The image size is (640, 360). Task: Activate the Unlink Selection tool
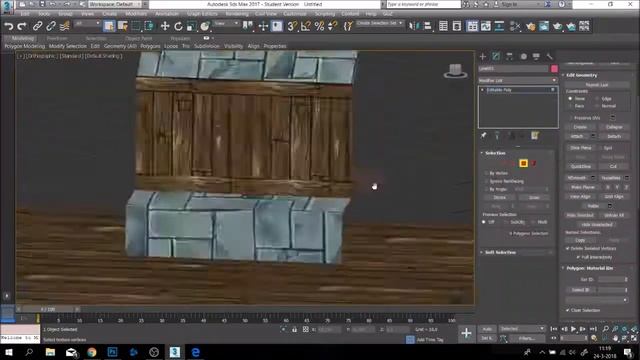click(51, 26)
